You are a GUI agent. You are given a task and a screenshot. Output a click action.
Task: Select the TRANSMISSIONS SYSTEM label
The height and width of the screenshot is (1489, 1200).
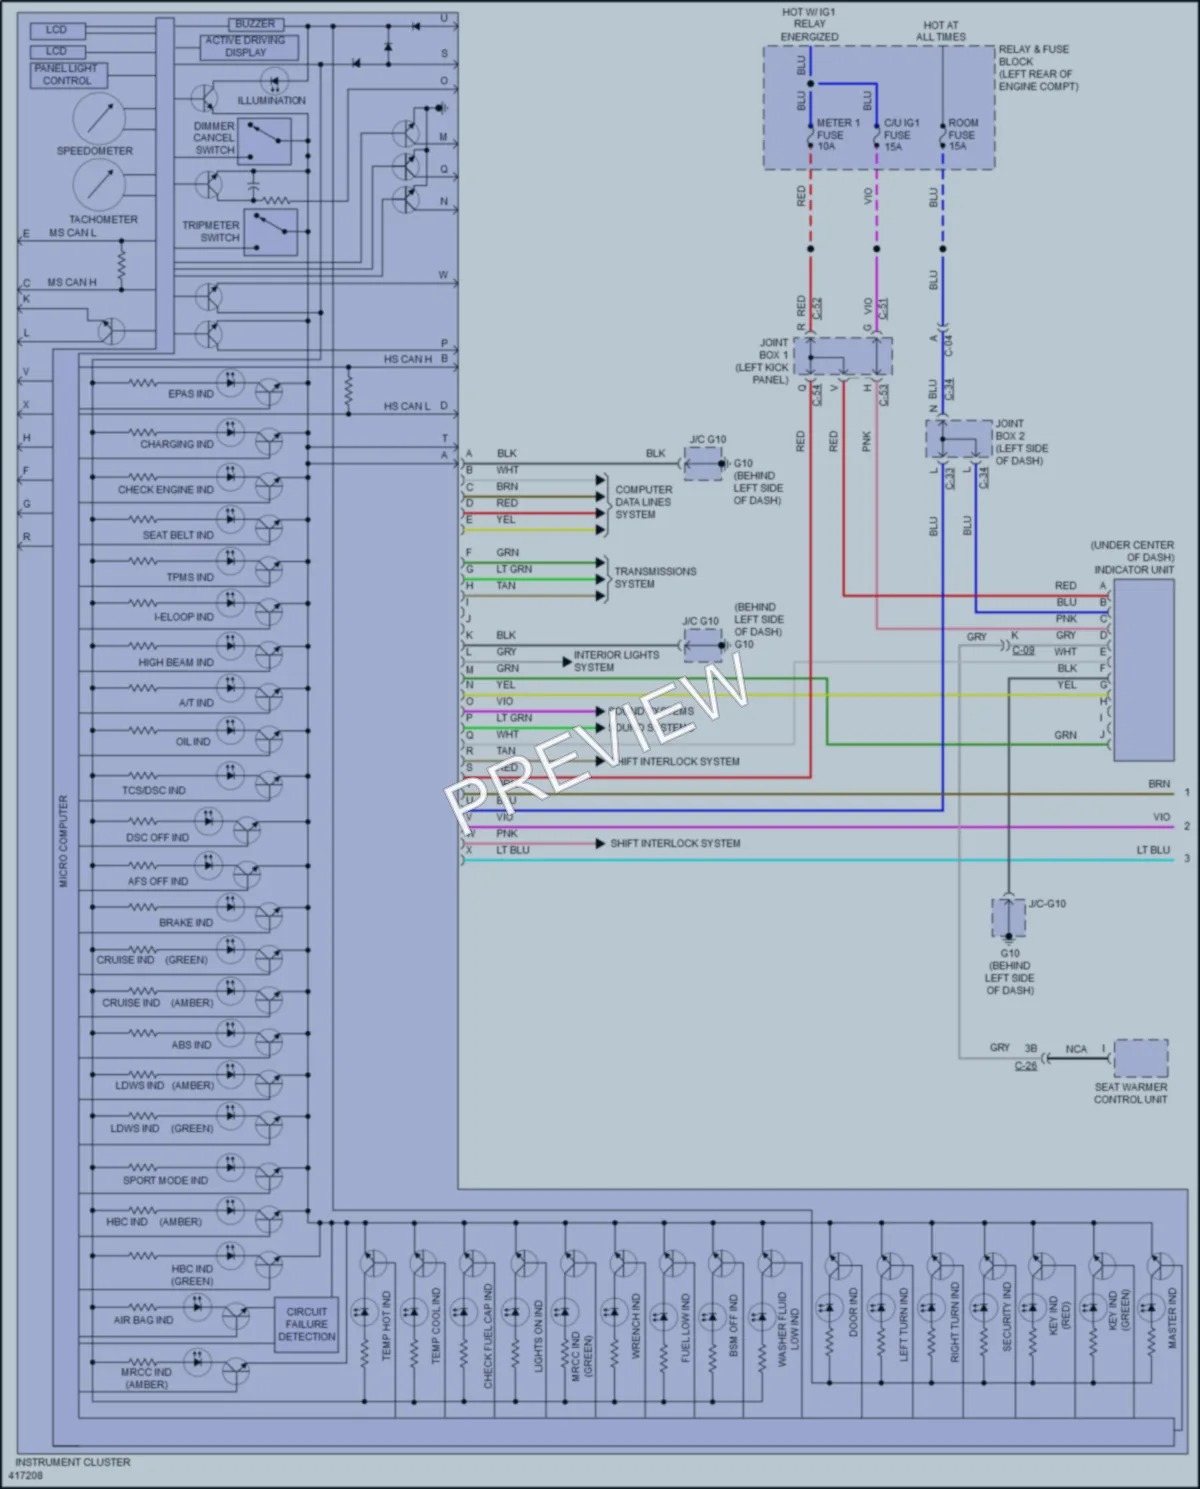654,577
